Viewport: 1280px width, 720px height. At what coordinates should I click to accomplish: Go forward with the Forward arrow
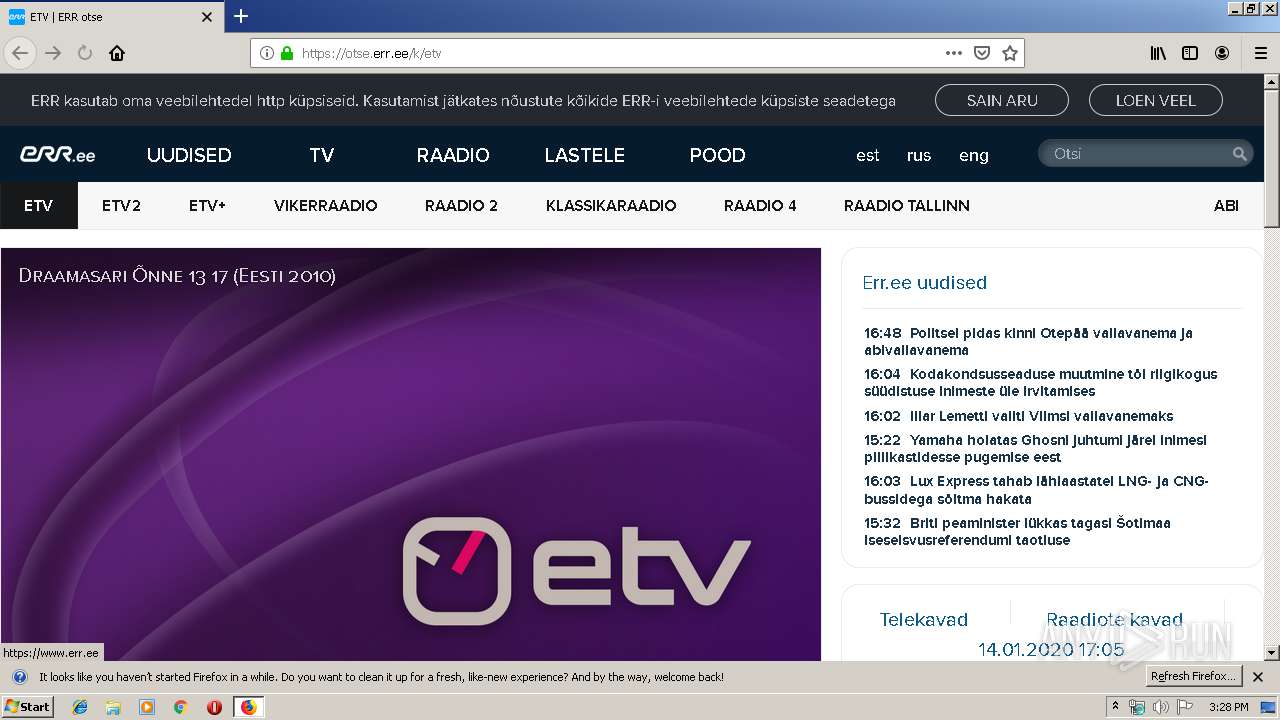point(53,53)
